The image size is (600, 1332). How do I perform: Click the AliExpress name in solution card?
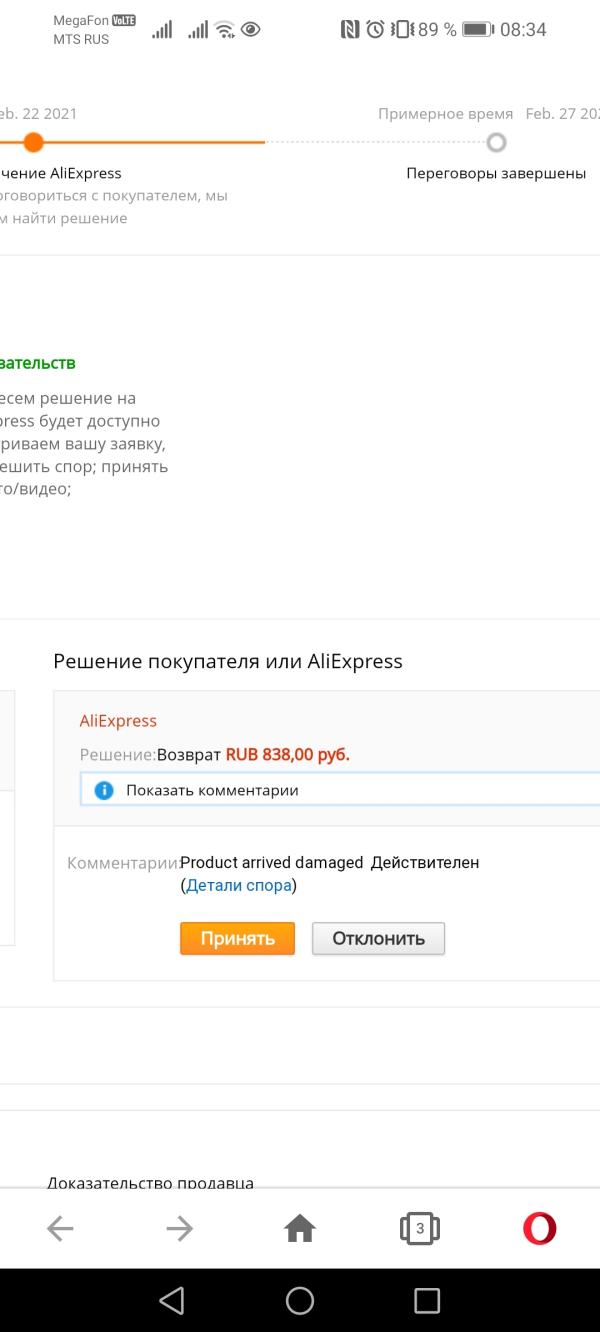pyautogui.click(x=118, y=721)
